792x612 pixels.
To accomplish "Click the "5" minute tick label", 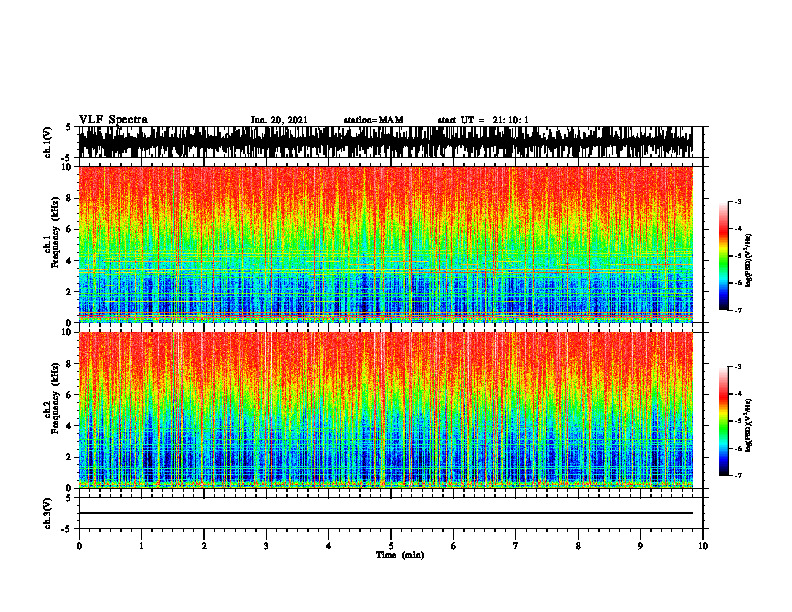I will tap(391, 546).
